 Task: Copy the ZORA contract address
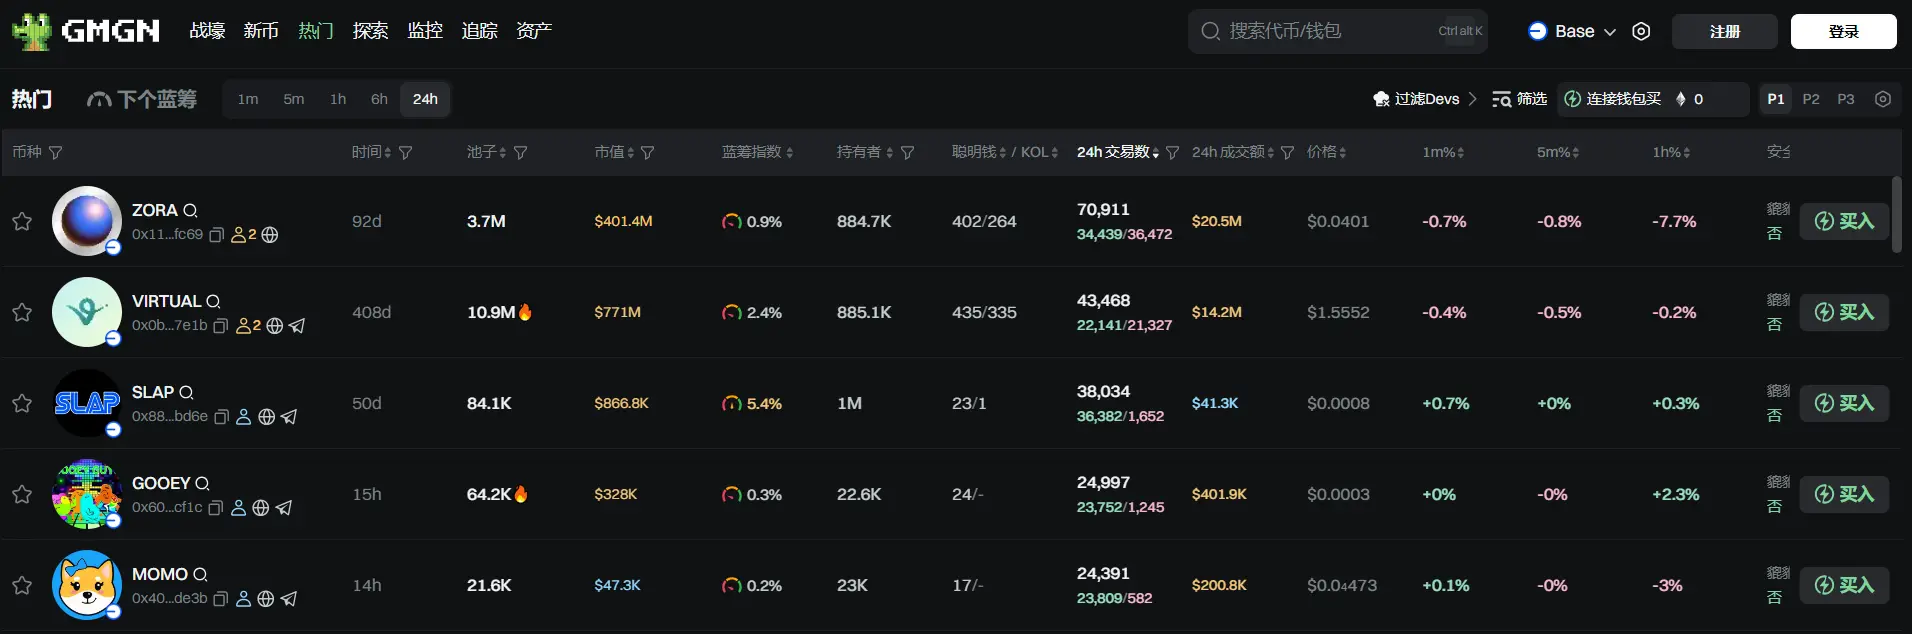(216, 235)
